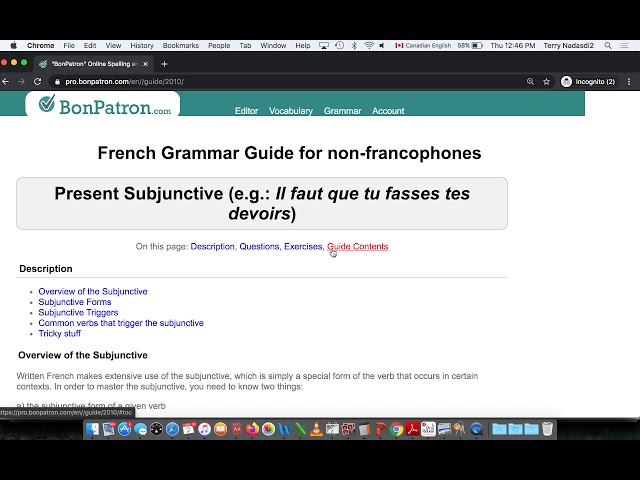Open the Bookmarks menu
Image resolution: width=640 pixels, height=480 pixels.
click(x=180, y=45)
